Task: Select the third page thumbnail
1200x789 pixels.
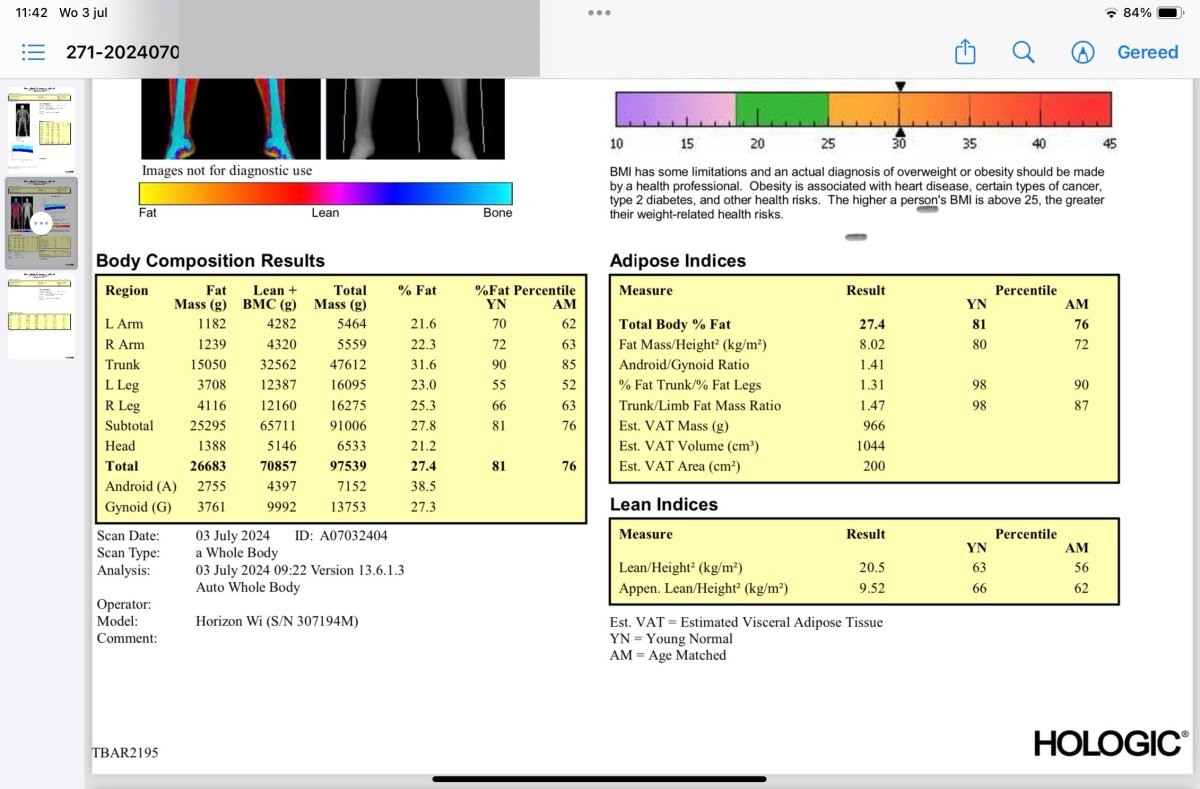Action: (41, 317)
